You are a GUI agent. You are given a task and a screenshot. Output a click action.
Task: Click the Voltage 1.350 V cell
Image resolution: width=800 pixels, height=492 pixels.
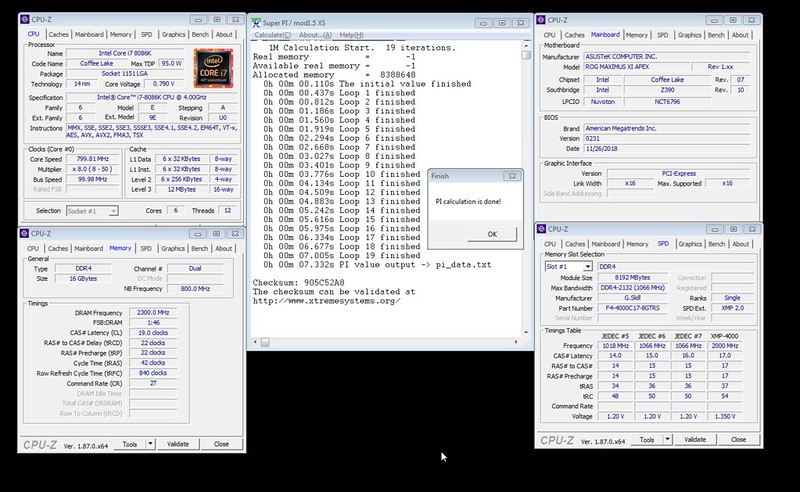724,416
